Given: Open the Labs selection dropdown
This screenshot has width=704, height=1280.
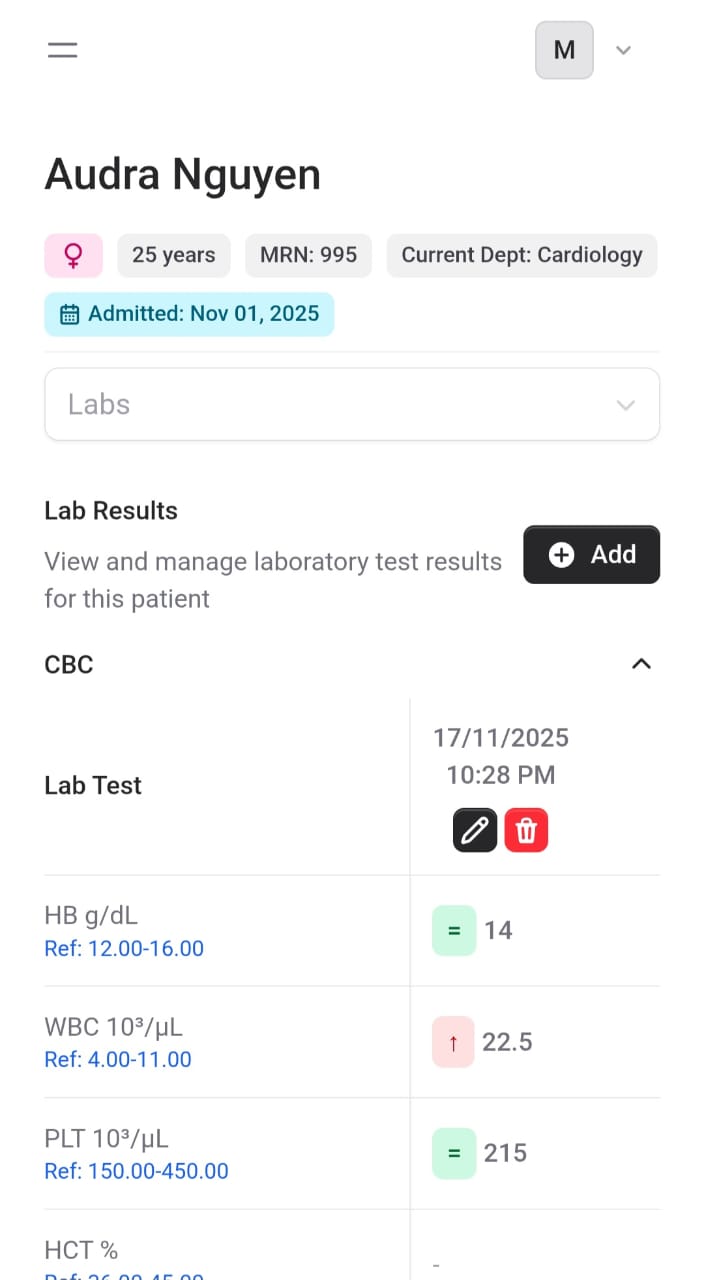Looking at the screenshot, I should (x=352, y=404).
